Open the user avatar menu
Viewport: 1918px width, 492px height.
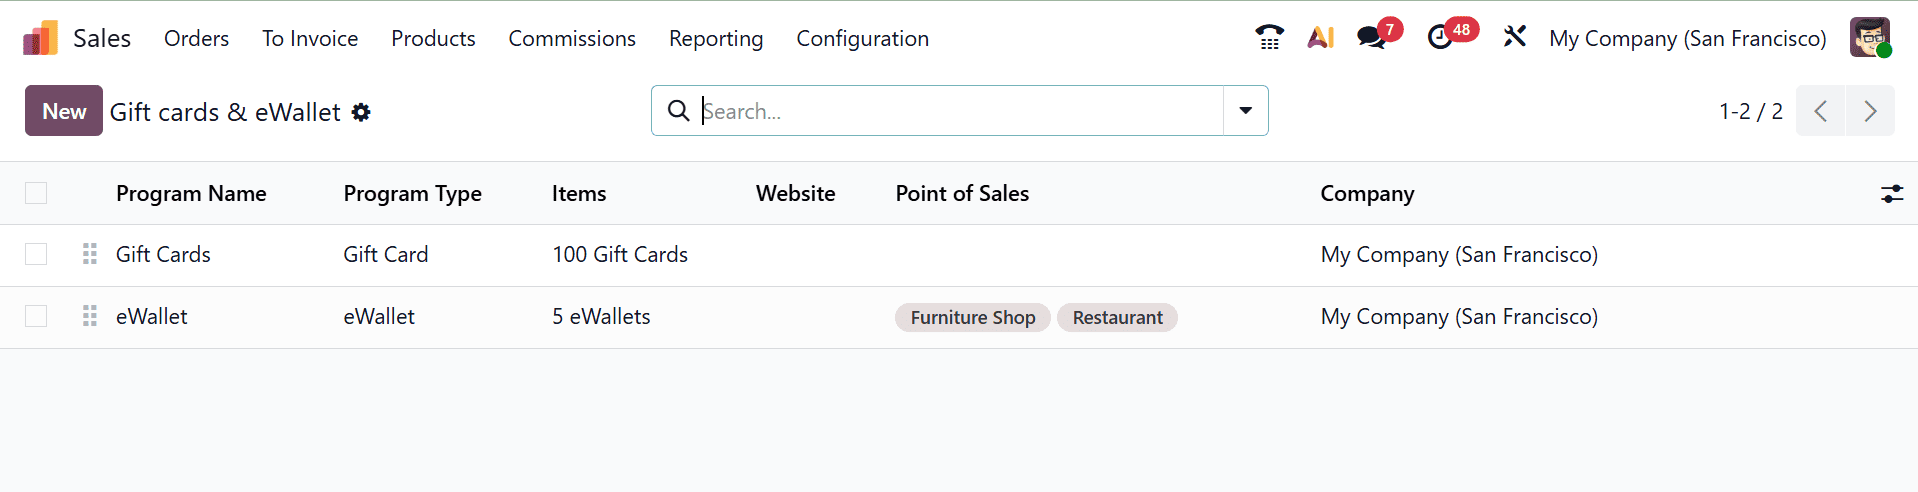pos(1869,38)
